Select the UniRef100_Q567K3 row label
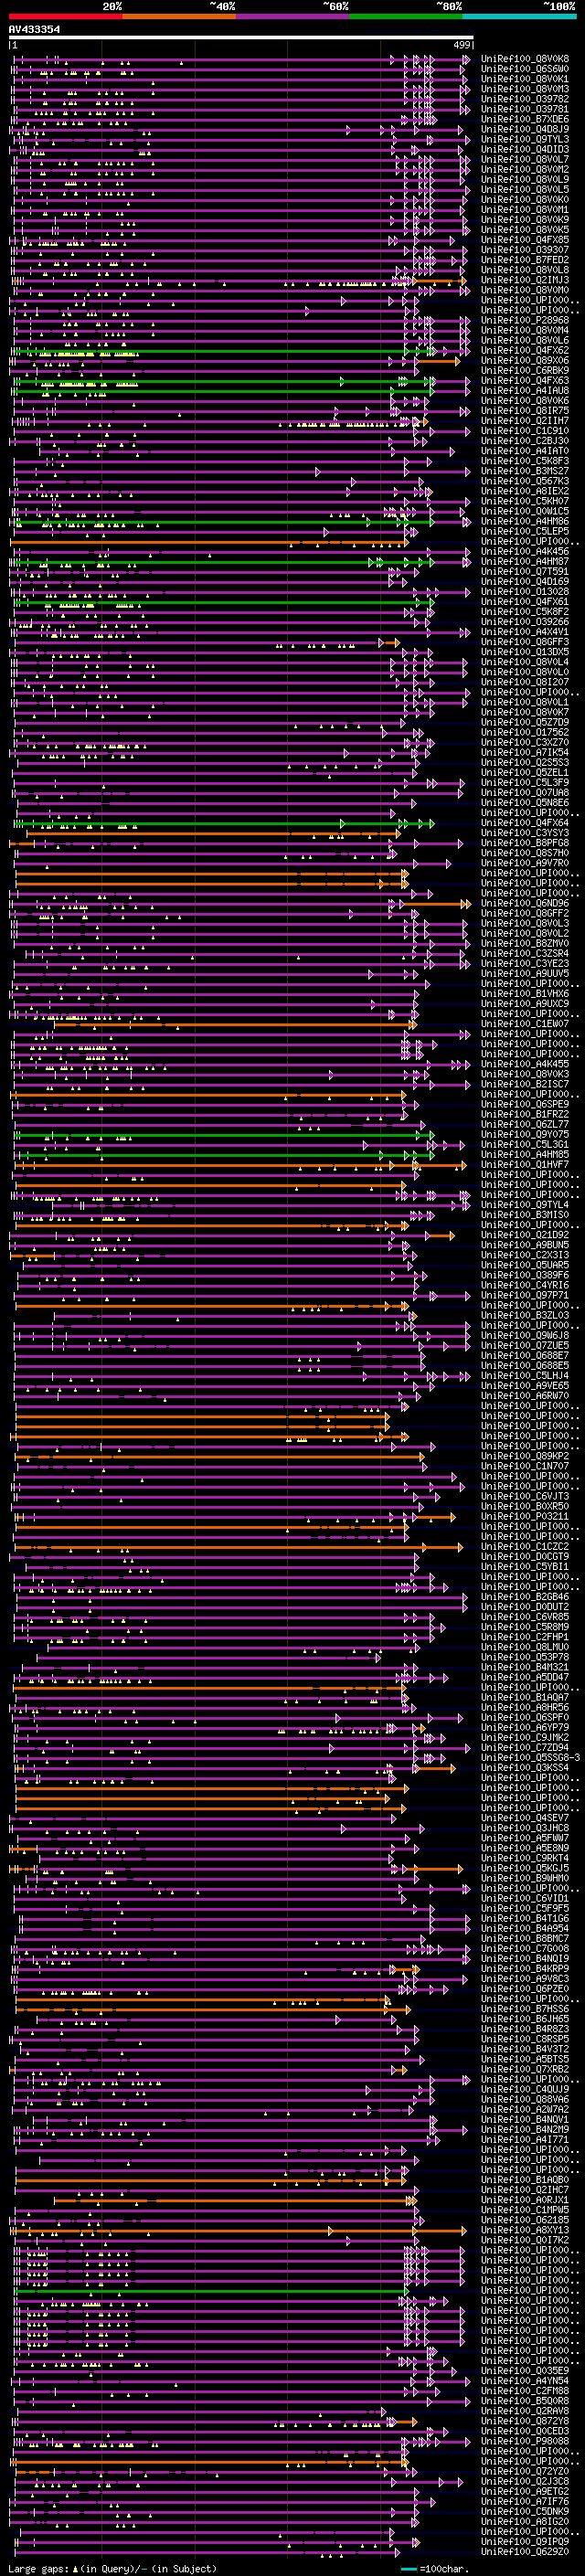 click(x=525, y=481)
